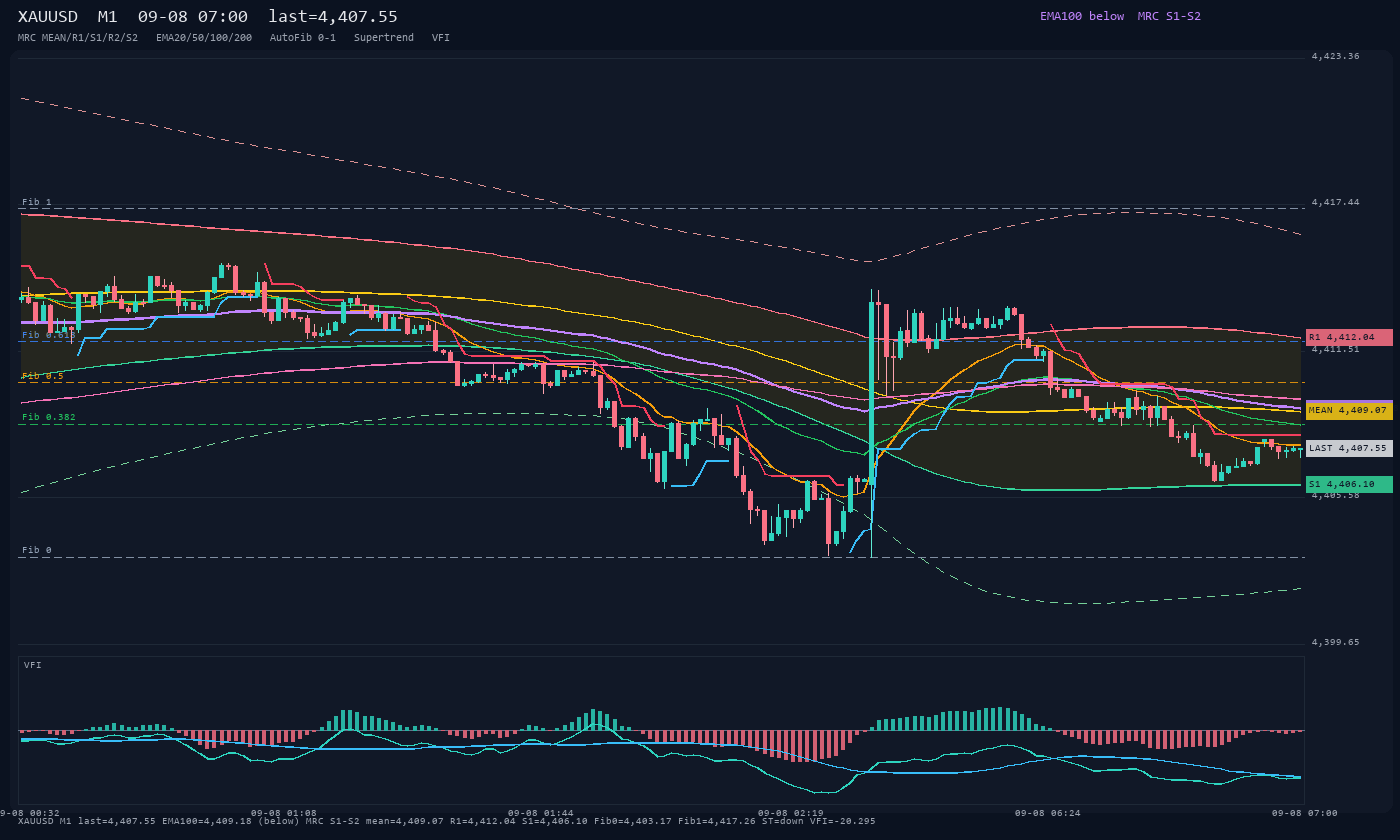Click the XAUUSD symbol in the title
The image size is (1400, 840).
tap(48, 17)
